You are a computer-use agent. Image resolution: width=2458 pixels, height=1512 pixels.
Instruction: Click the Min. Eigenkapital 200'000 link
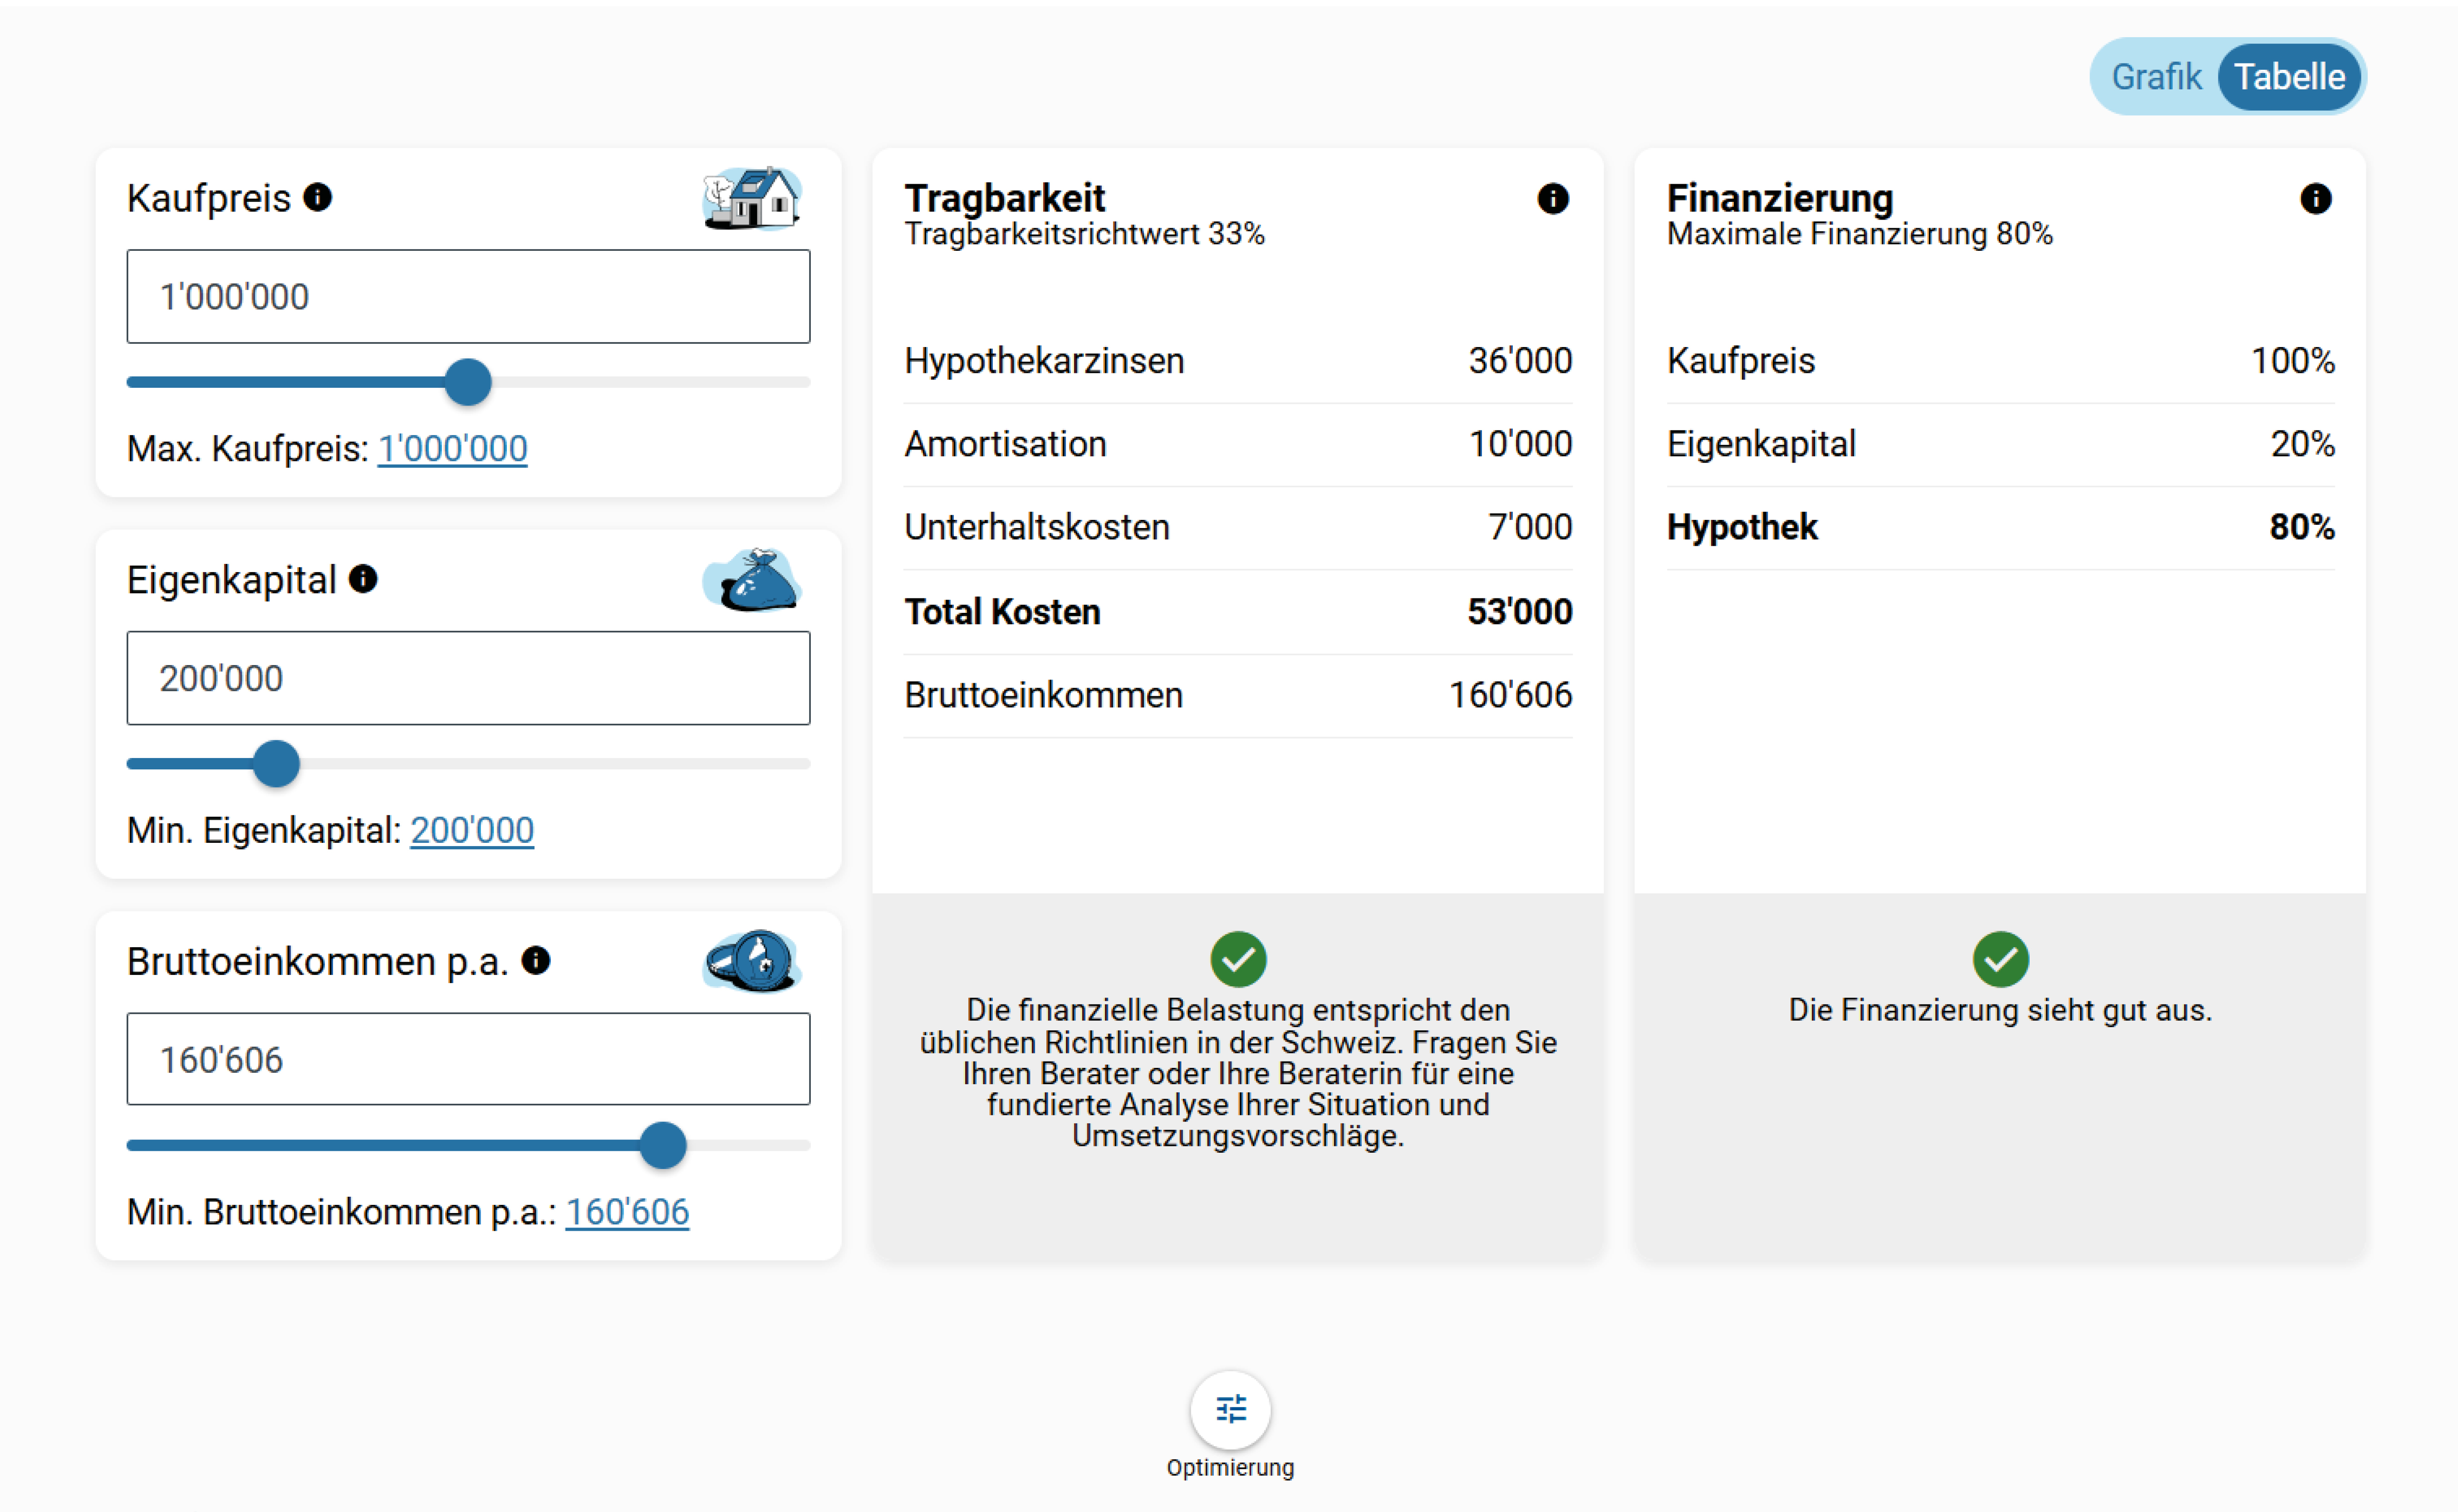click(x=472, y=830)
